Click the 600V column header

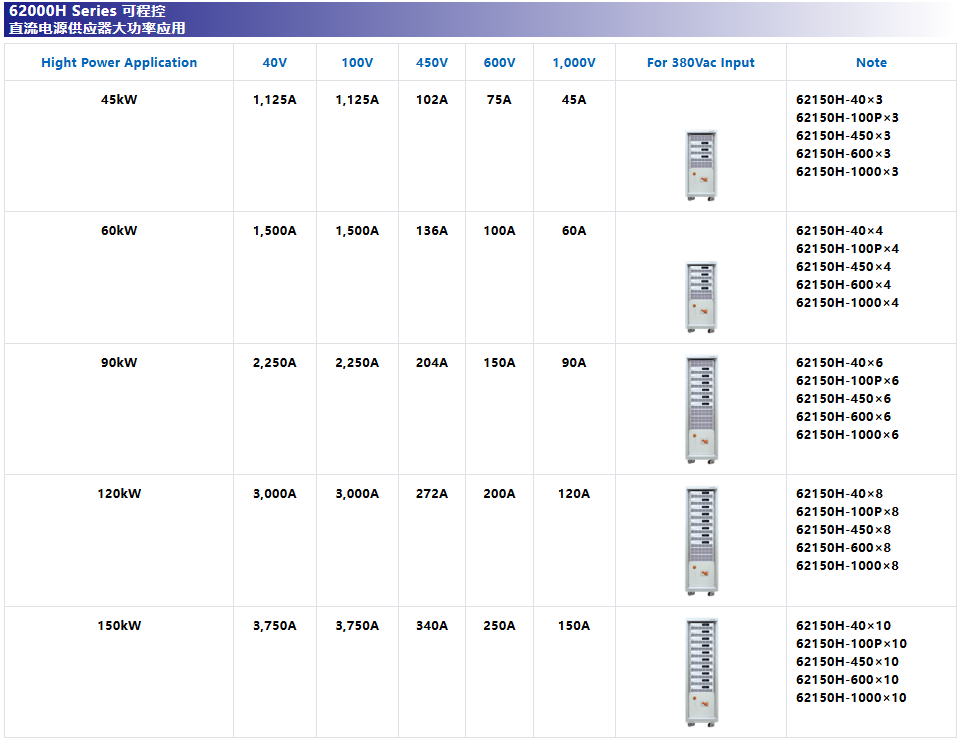click(x=499, y=63)
